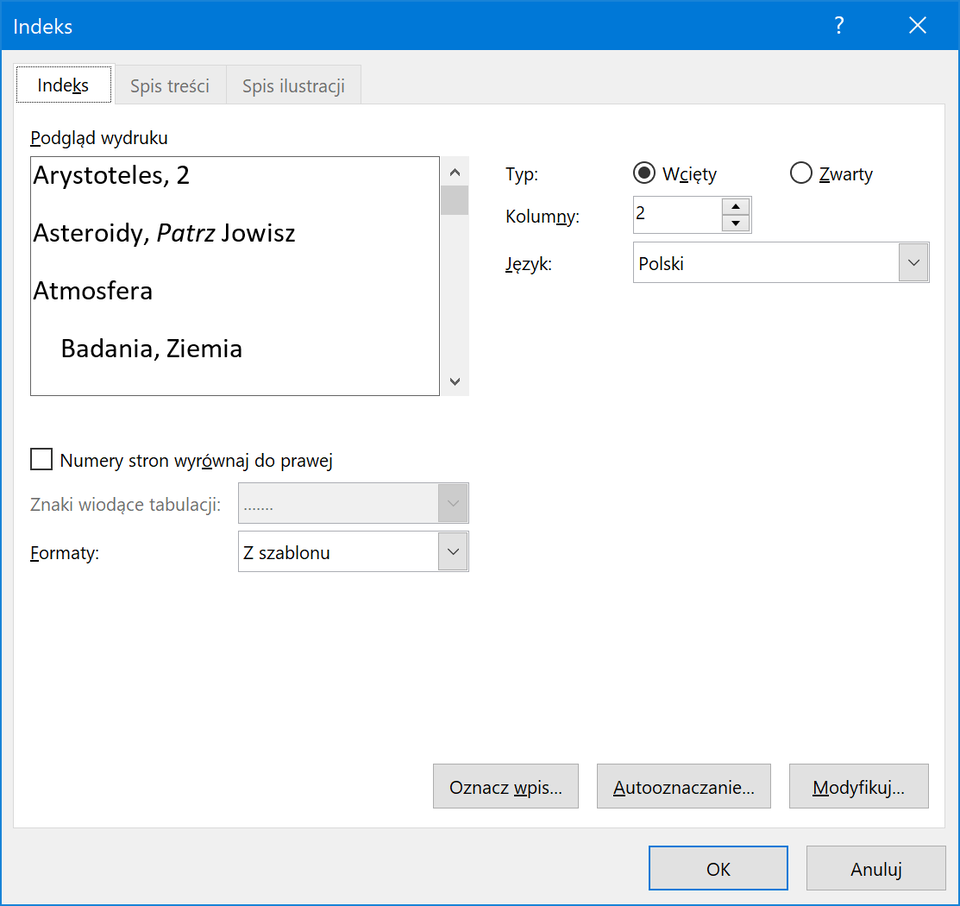Switch to the Spis ilustracji tab
This screenshot has height=906, width=960.
[x=293, y=86]
